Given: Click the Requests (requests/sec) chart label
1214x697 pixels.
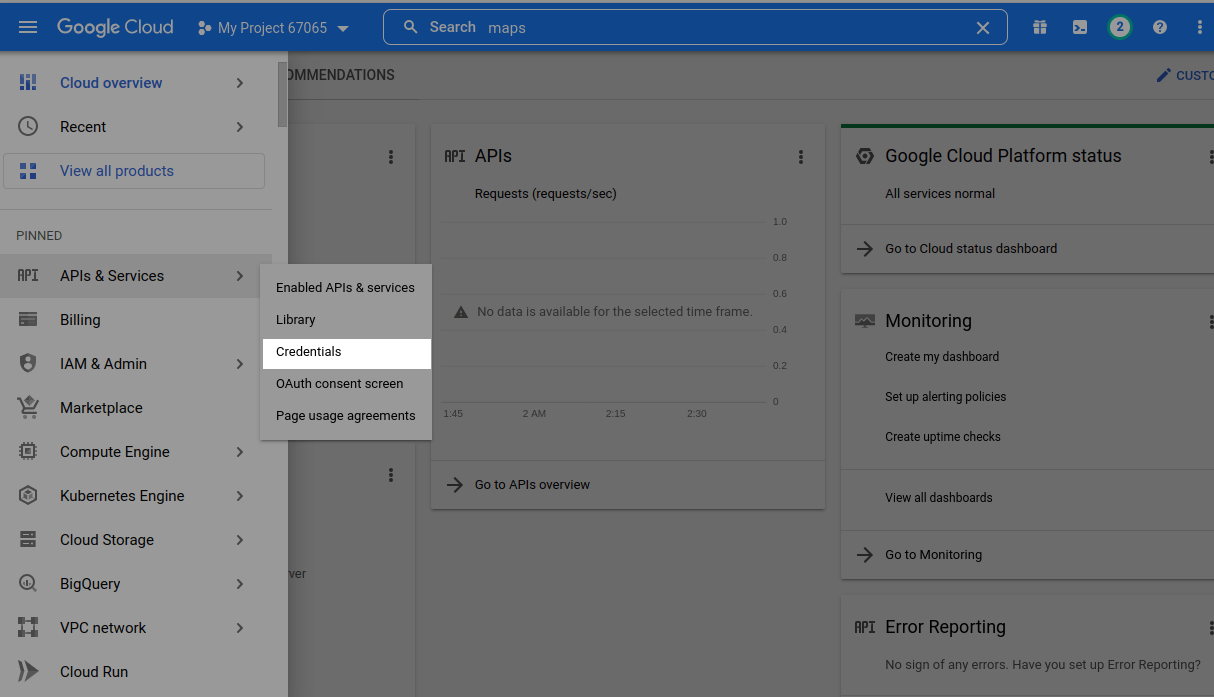Looking at the screenshot, I should [546, 194].
